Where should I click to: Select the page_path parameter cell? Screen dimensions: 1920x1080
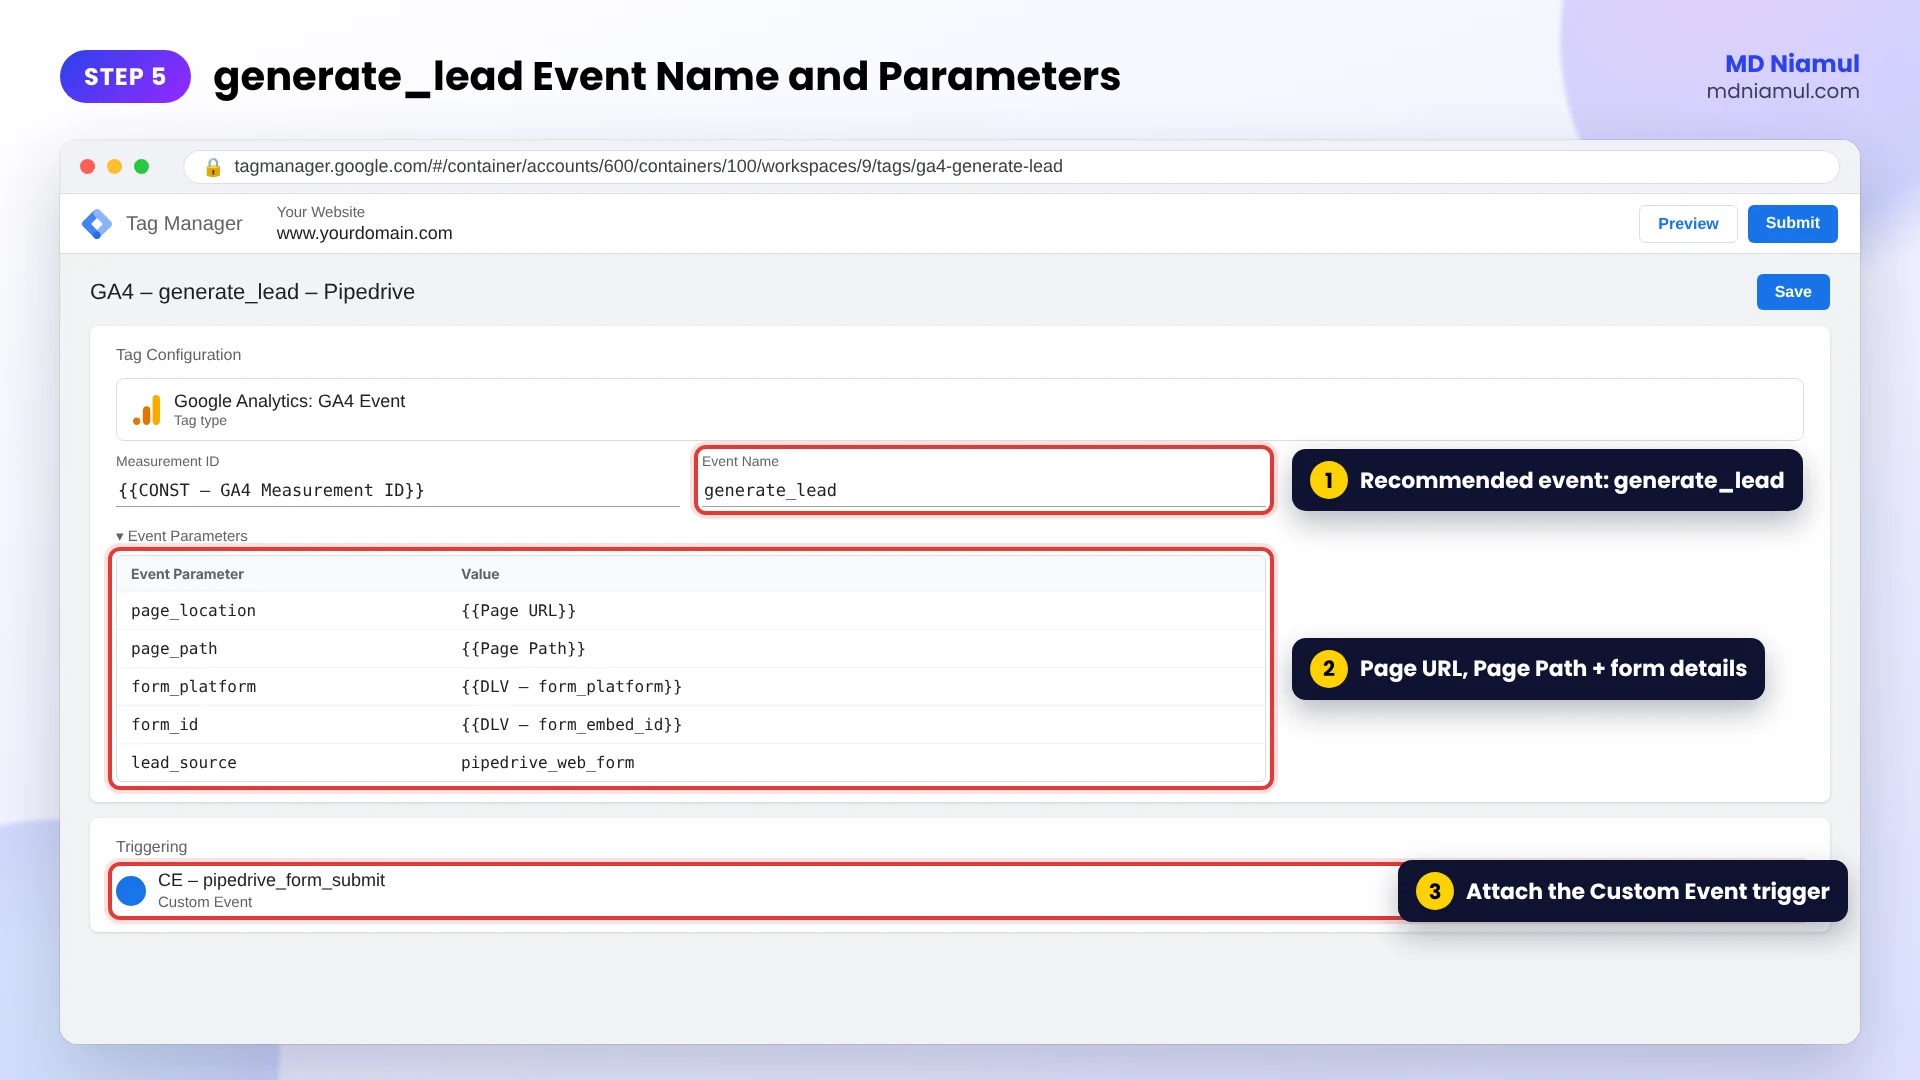174,649
